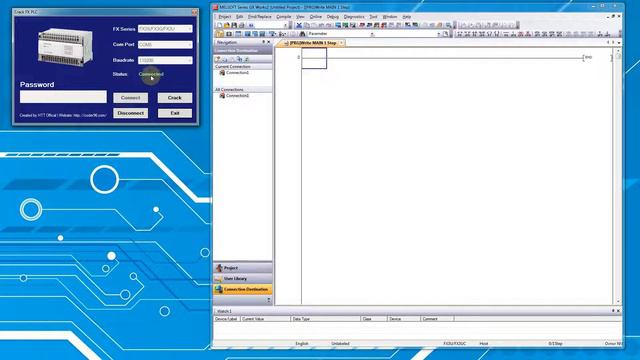Click first icon in Connection Destination mini toolbar
The image size is (640, 360).
(218, 59)
